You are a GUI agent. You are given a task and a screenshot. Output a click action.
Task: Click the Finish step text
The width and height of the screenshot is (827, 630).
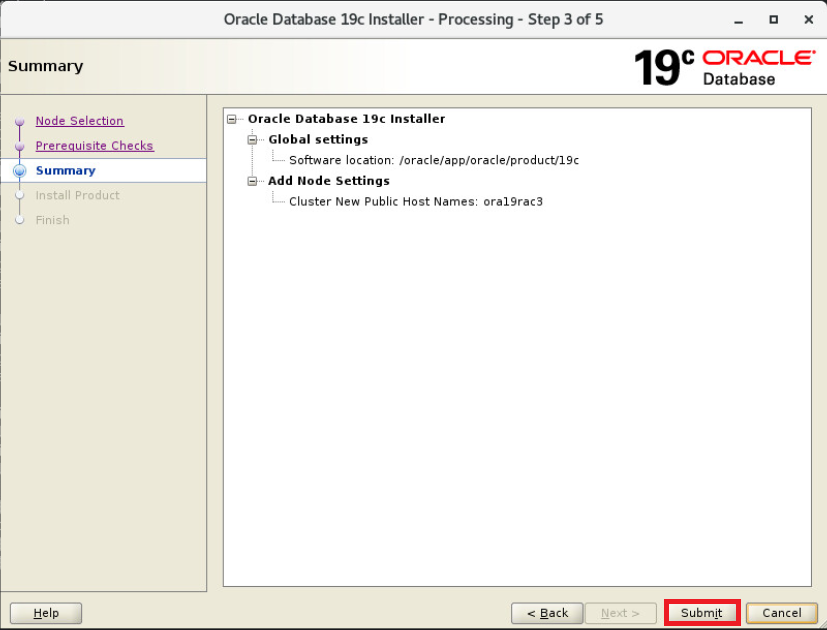[52, 220]
